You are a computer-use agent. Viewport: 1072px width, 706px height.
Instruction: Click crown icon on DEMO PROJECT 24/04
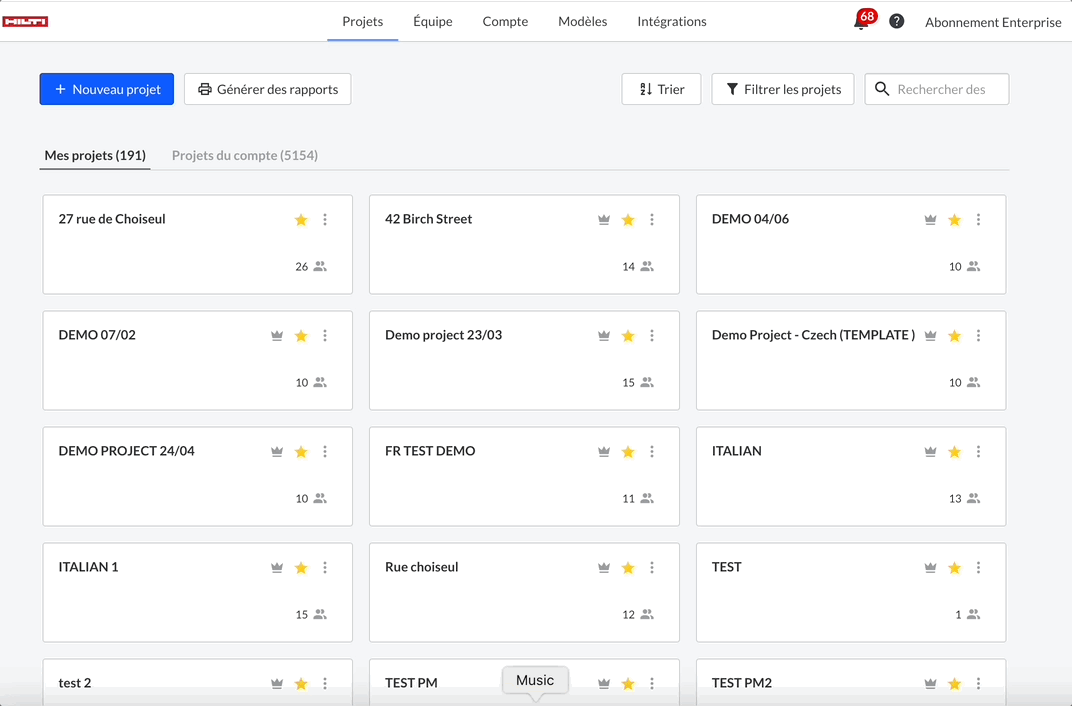pyautogui.click(x=277, y=452)
